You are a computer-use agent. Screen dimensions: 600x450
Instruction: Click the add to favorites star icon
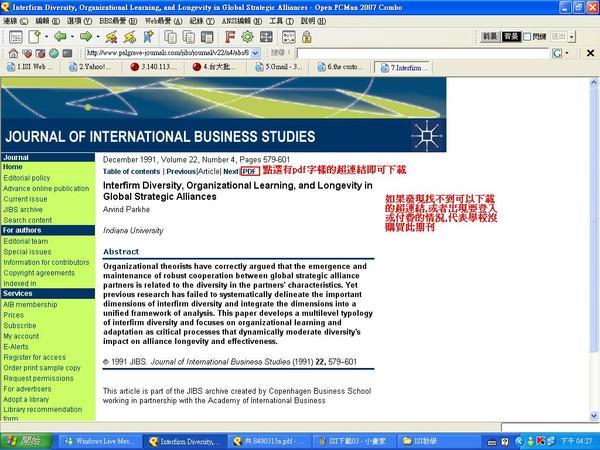(x=148, y=37)
